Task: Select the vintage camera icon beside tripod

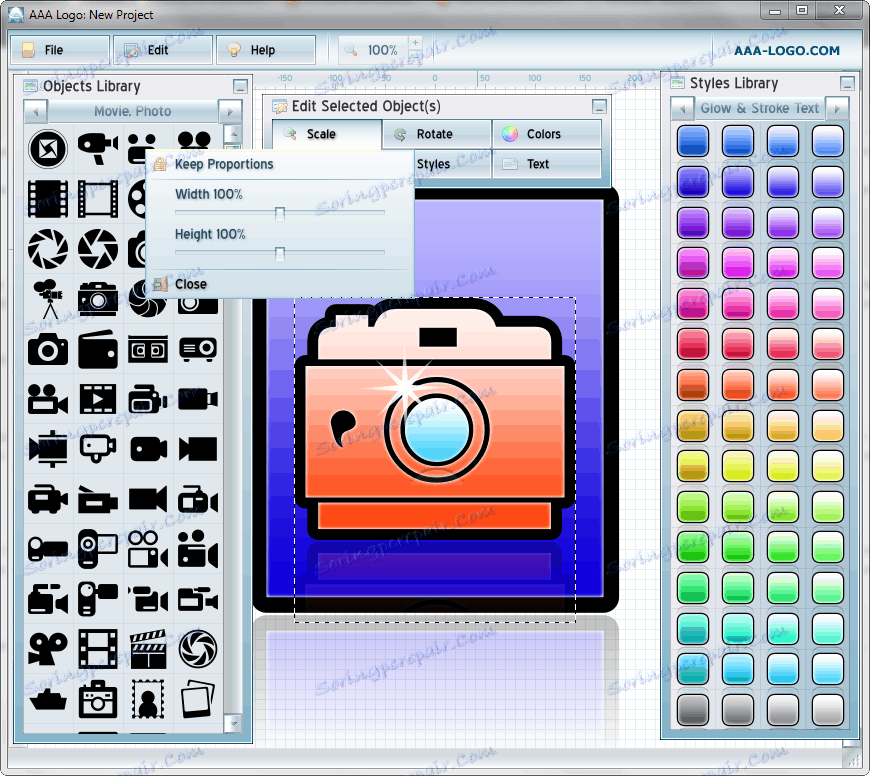Action: click(x=98, y=300)
